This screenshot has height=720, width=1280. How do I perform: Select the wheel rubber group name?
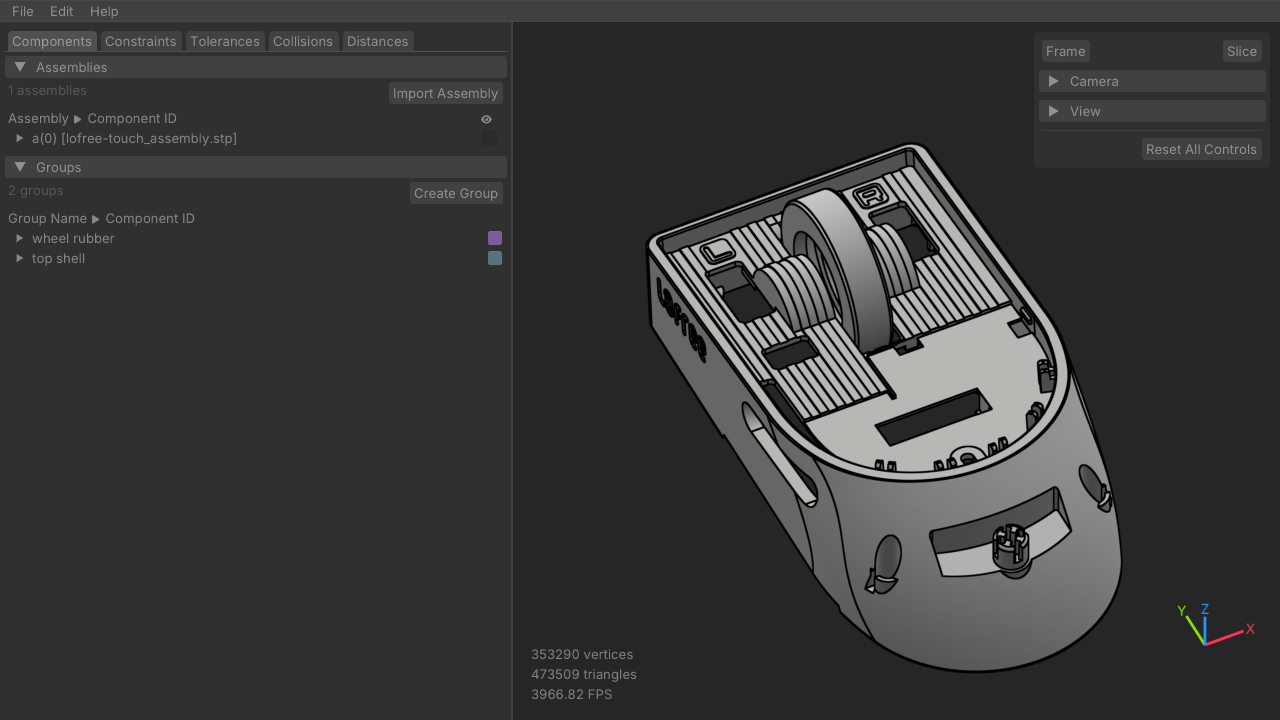(x=73, y=238)
